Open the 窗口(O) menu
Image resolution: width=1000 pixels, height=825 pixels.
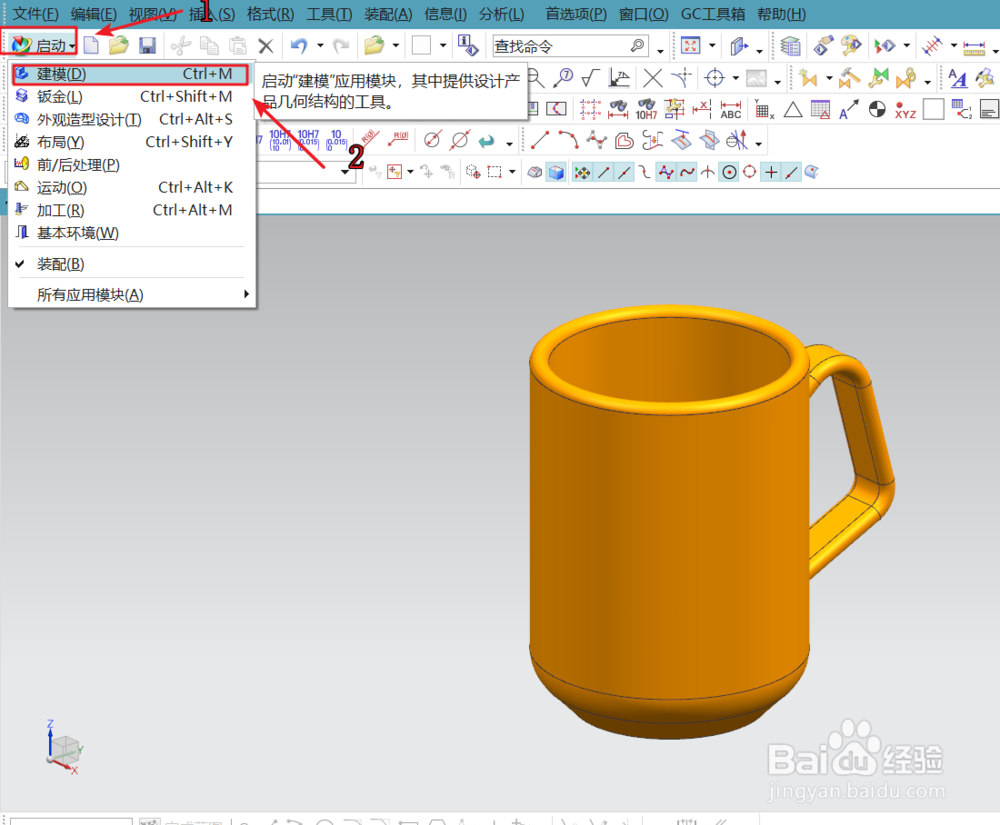coord(643,13)
